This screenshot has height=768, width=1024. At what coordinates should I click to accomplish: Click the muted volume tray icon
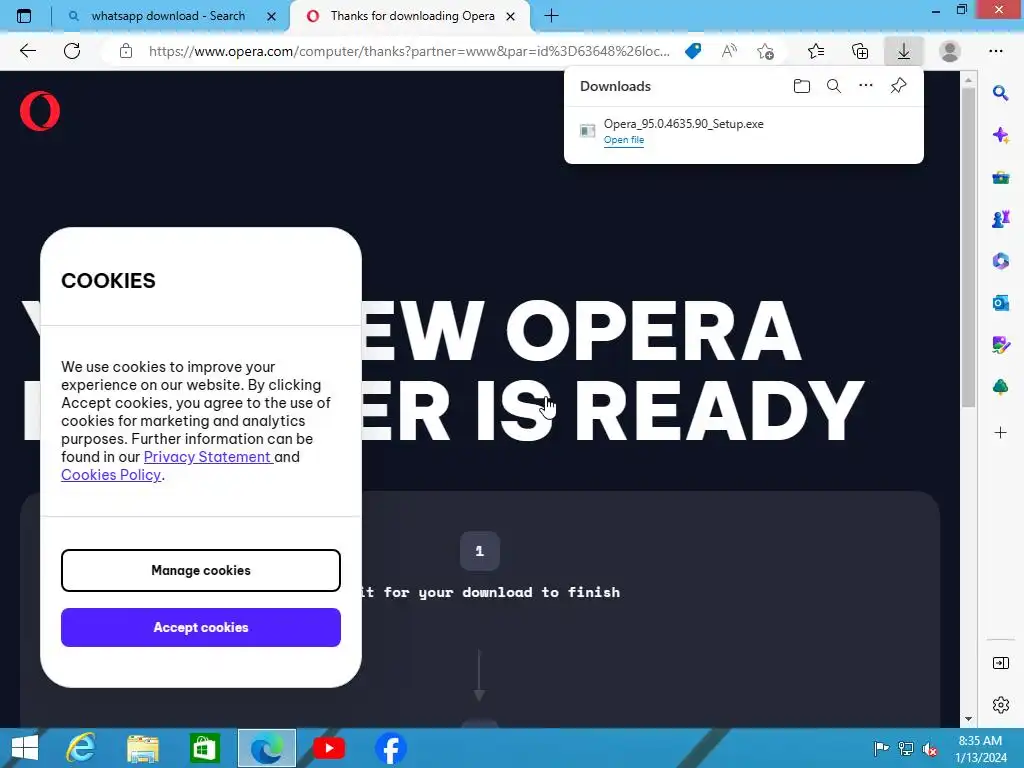coord(930,749)
